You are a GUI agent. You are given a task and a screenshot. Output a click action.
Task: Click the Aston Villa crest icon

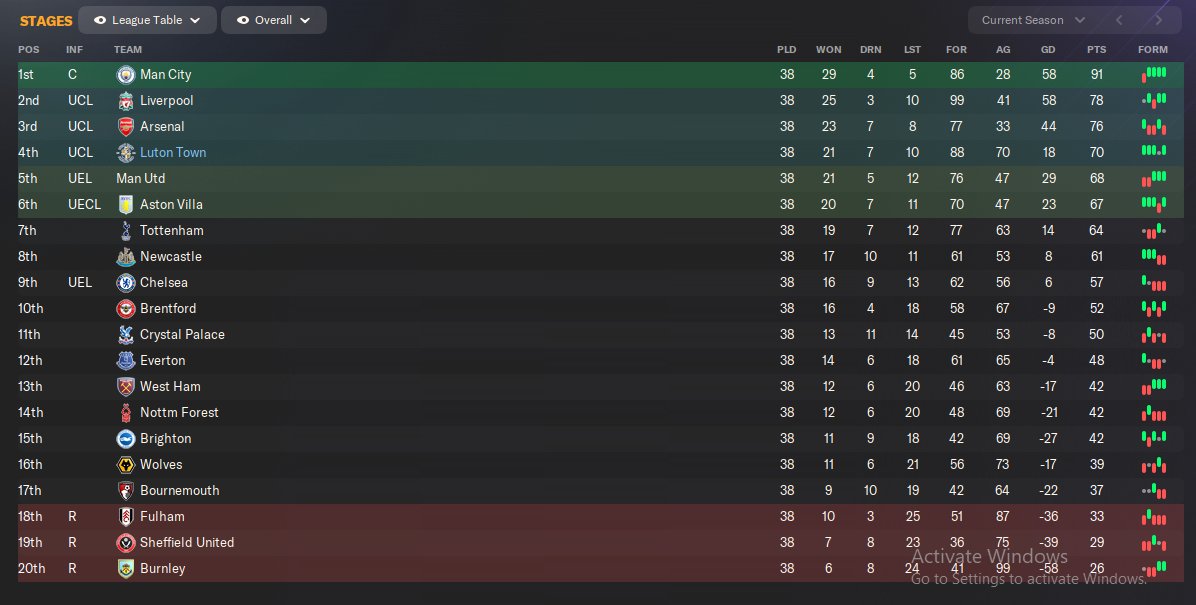point(126,205)
